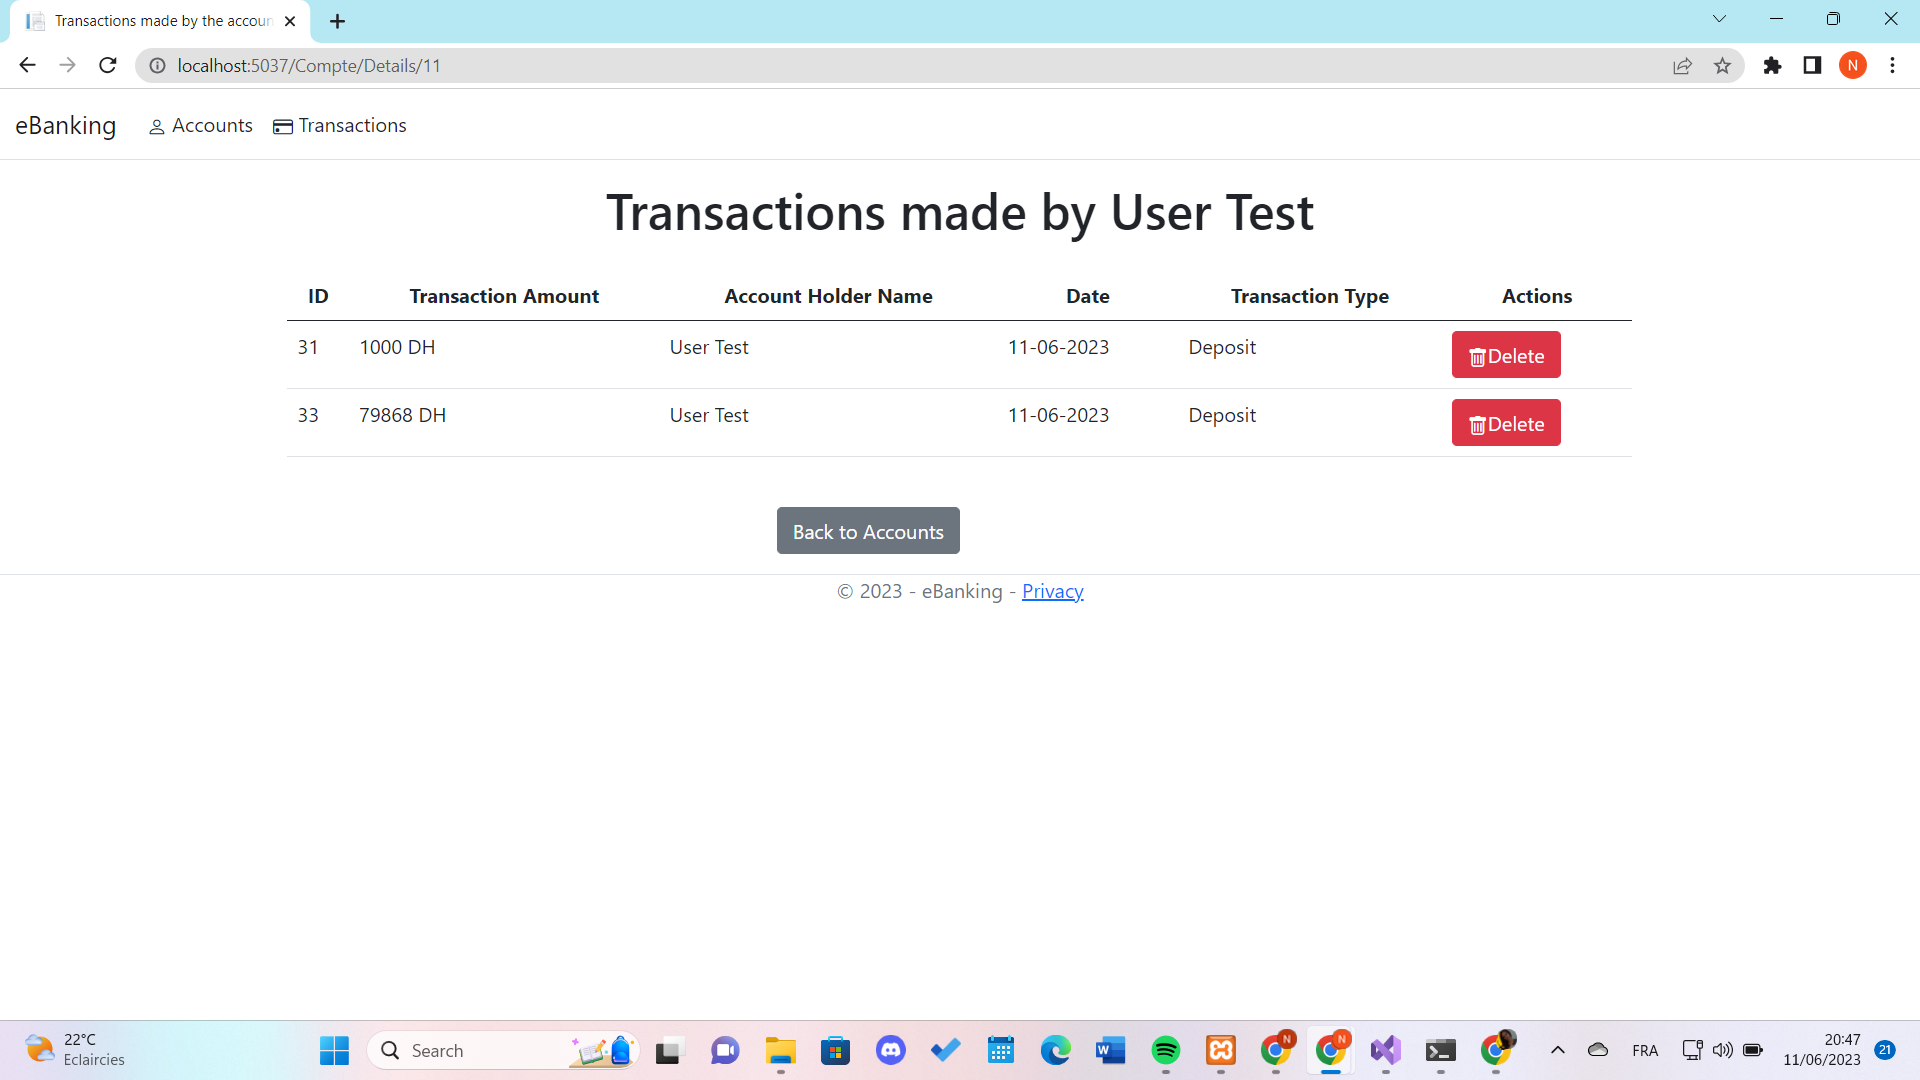
Task: Go to Transactions navigation item
Action: 340,126
